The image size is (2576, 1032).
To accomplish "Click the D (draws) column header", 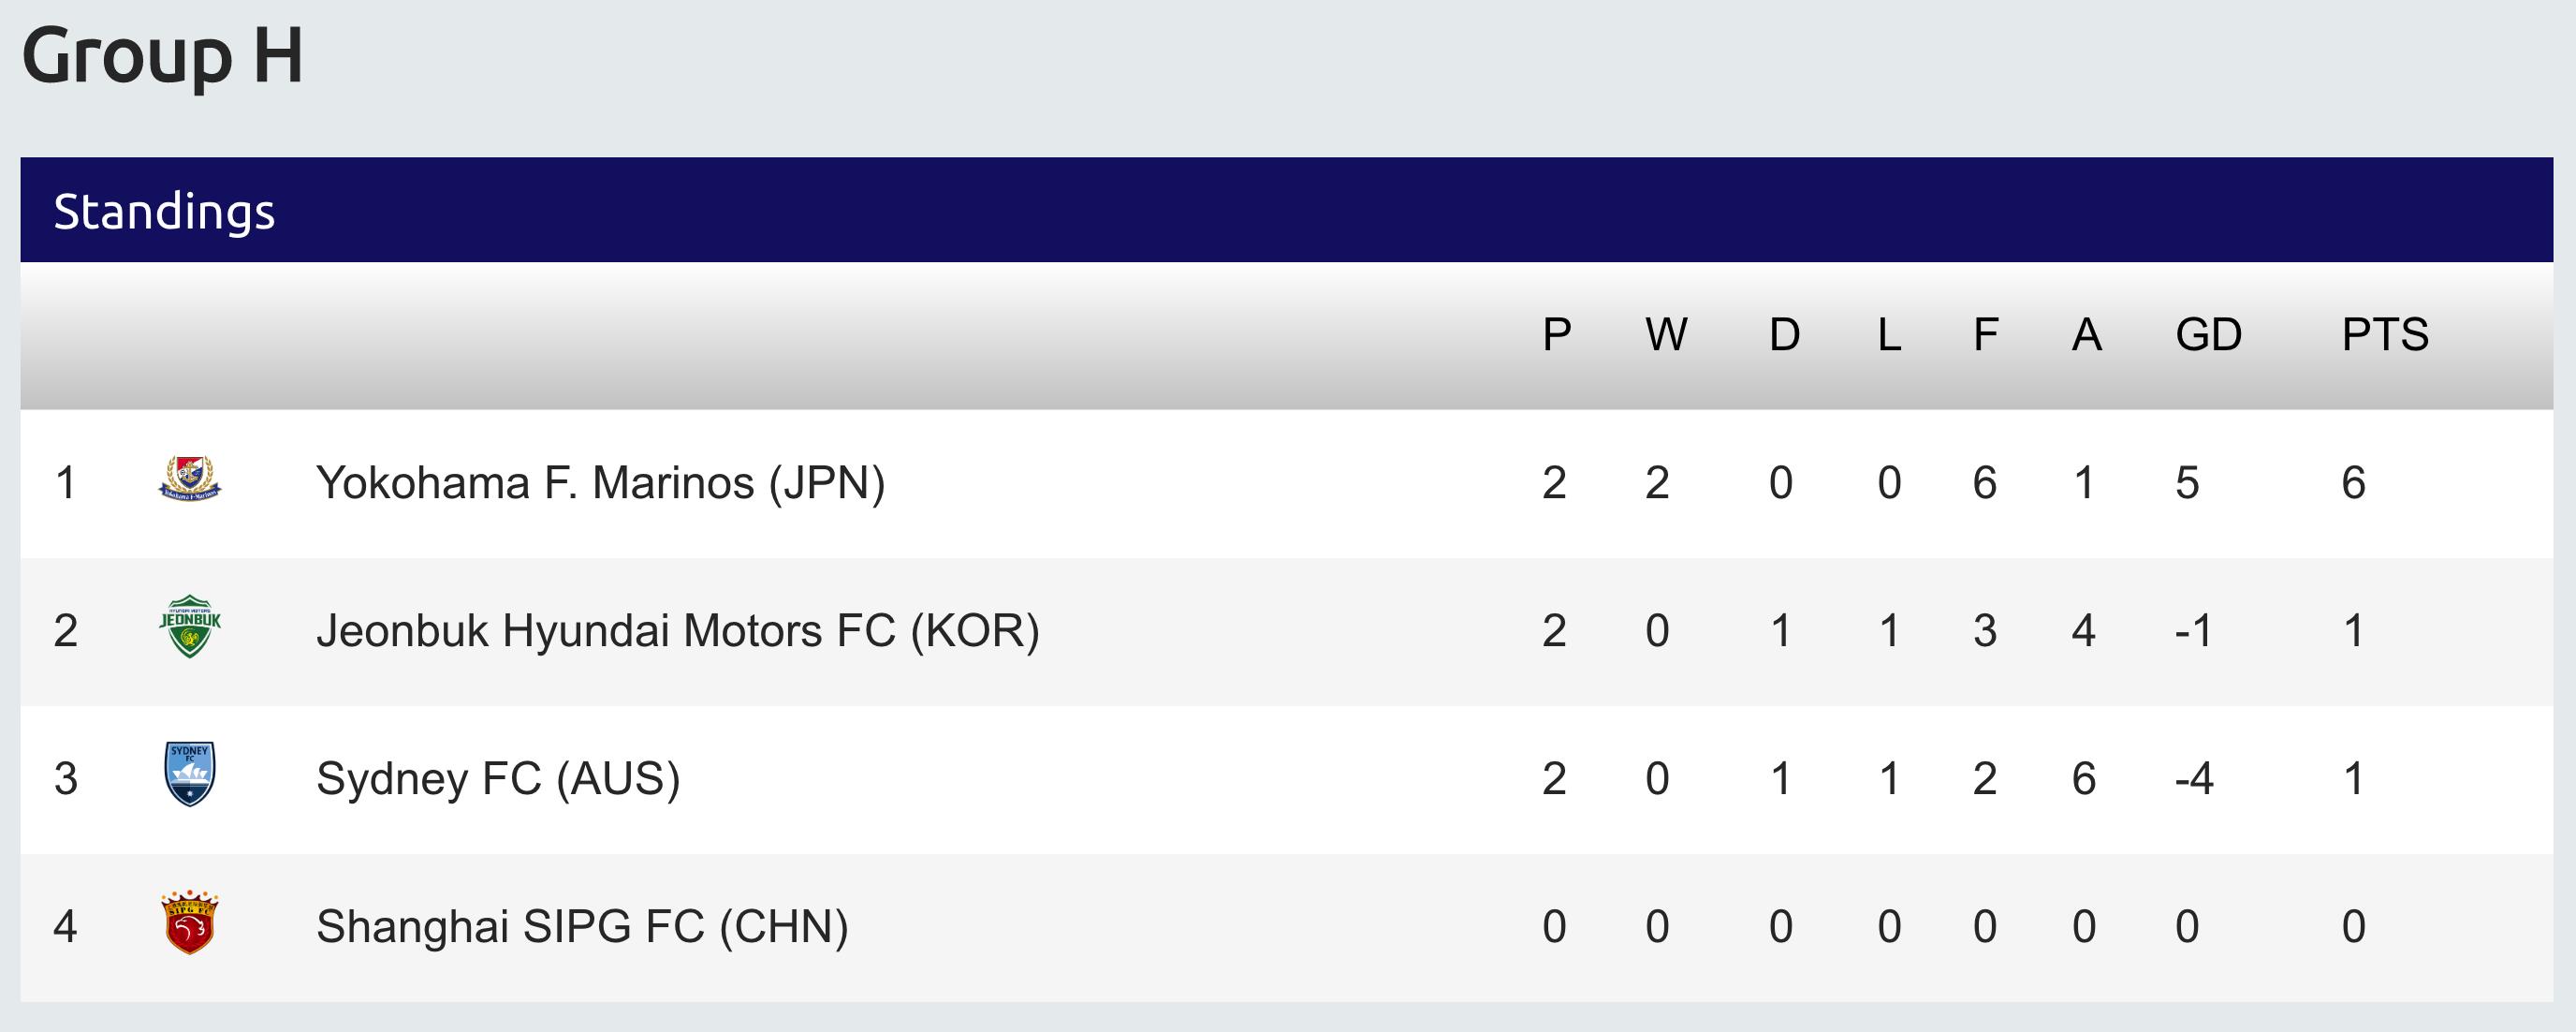I will coord(1784,335).
